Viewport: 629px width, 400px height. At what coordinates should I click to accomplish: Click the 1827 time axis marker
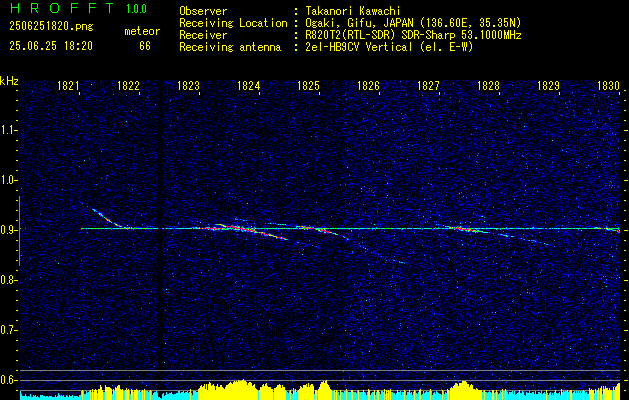click(428, 86)
